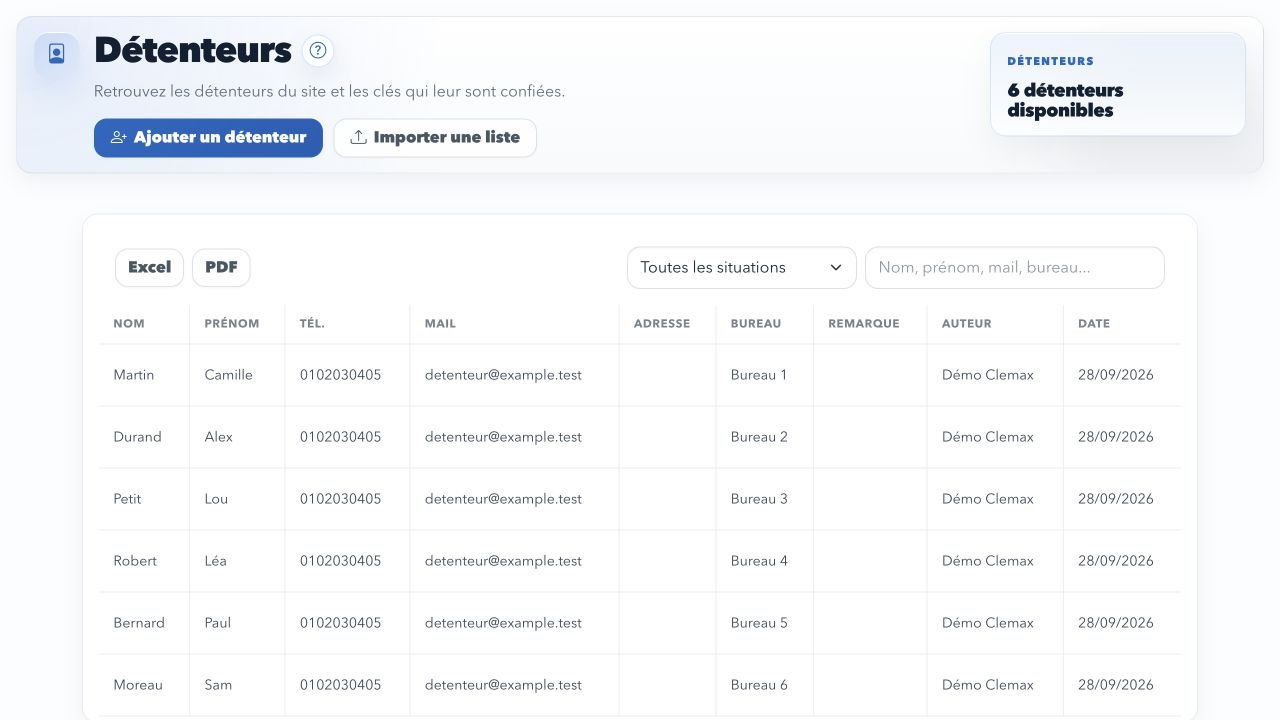Select the Petit name cell

point(144,499)
